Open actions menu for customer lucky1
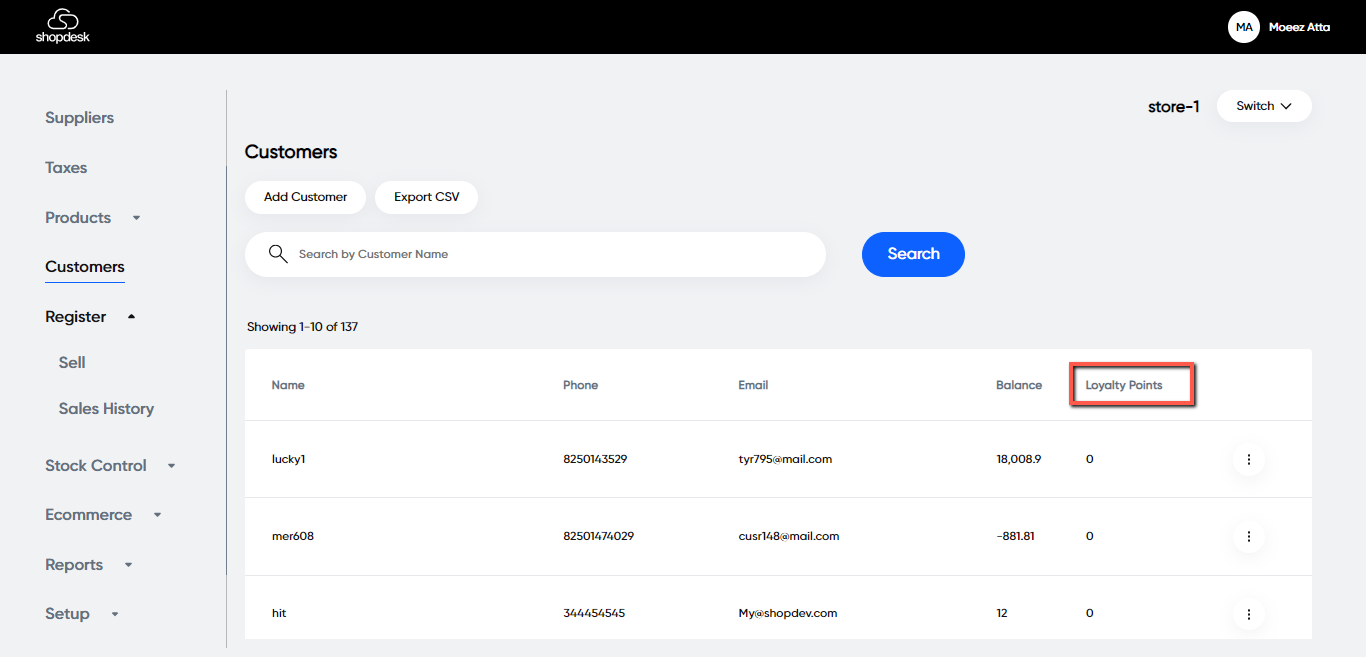Image resolution: width=1366 pixels, height=657 pixels. (1248, 459)
